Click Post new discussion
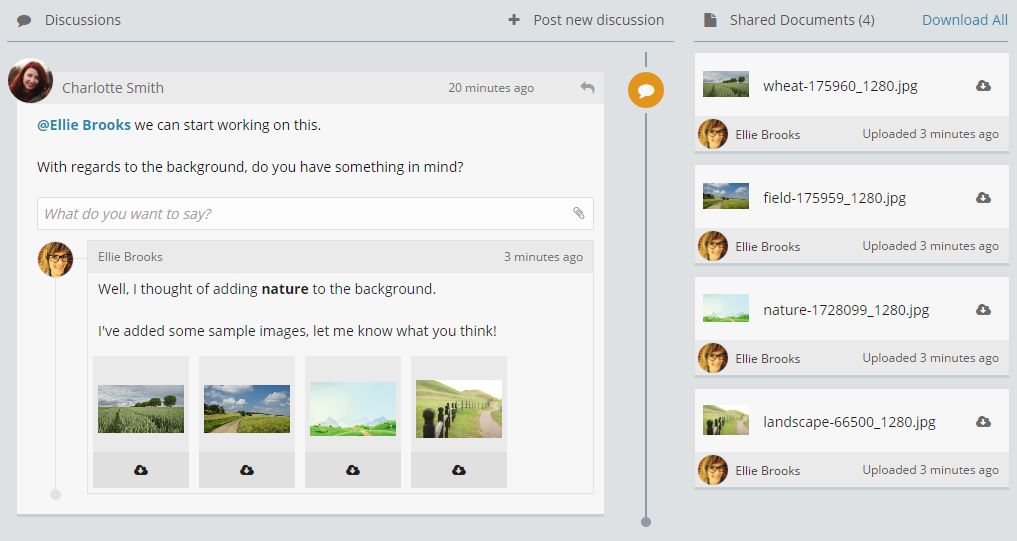 click(586, 20)
